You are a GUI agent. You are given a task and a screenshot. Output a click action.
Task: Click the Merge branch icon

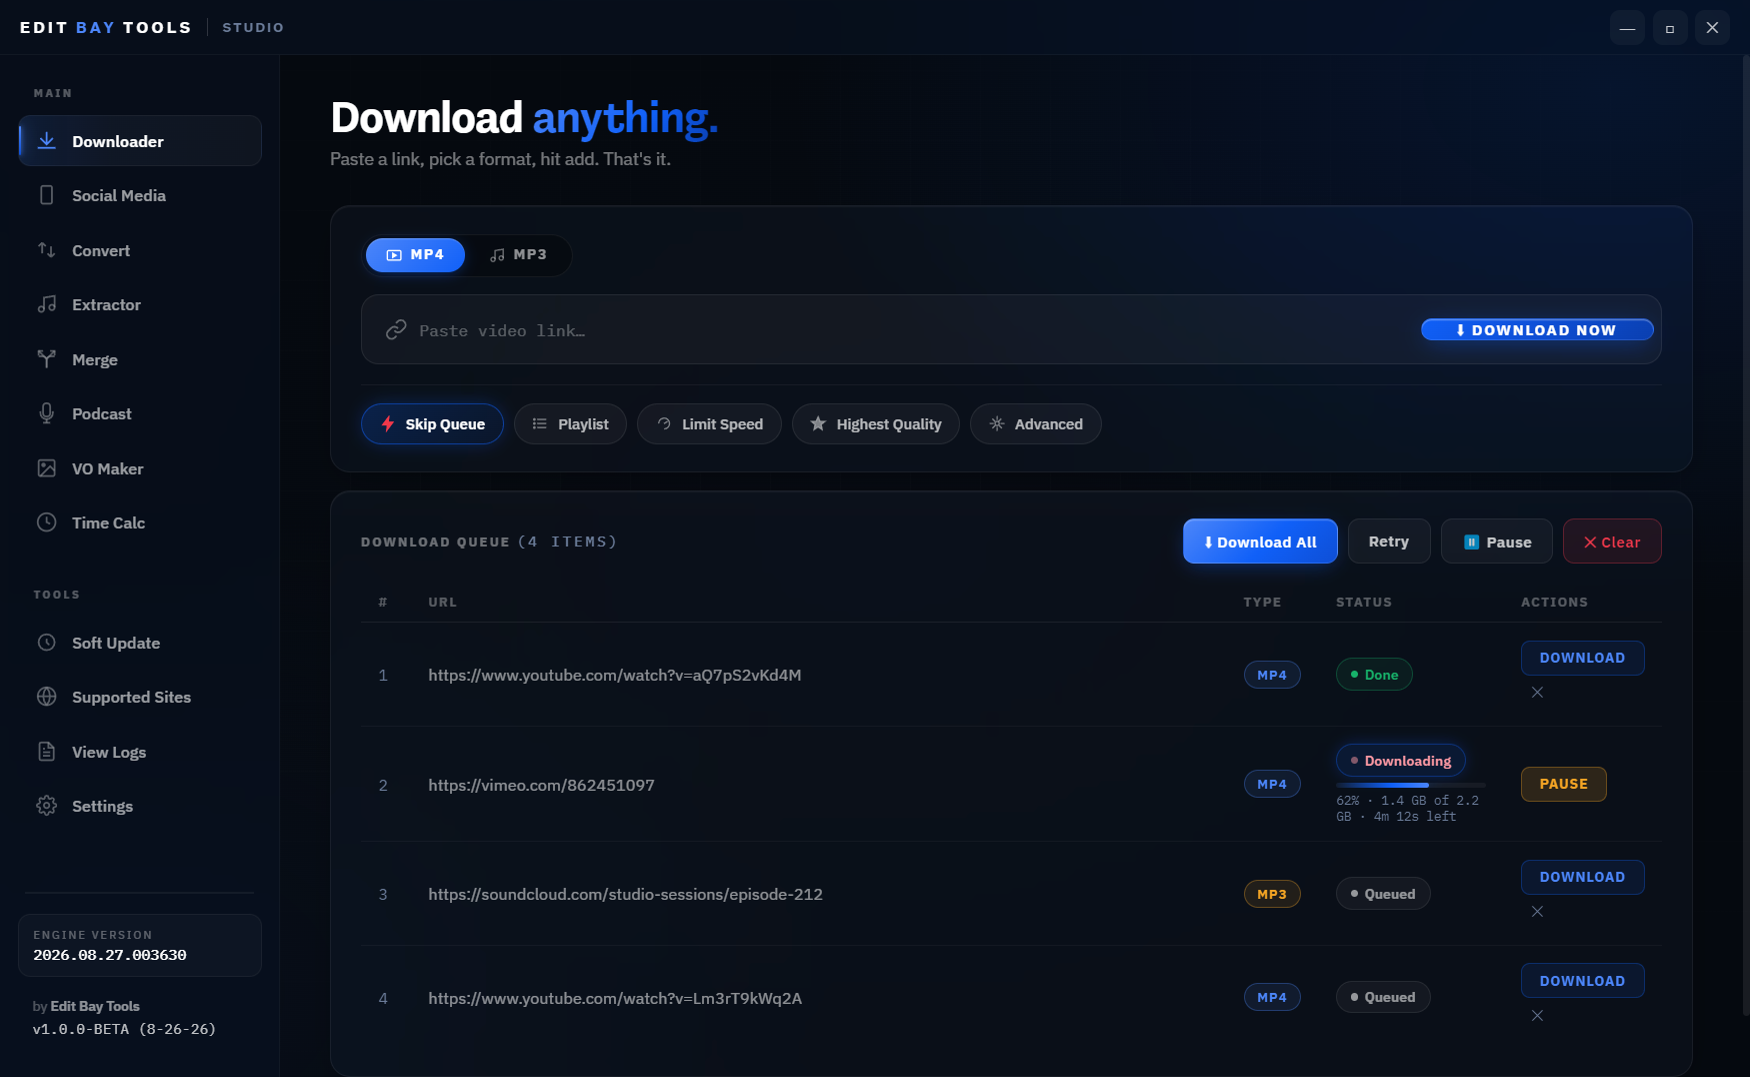(x=46, y=359)
